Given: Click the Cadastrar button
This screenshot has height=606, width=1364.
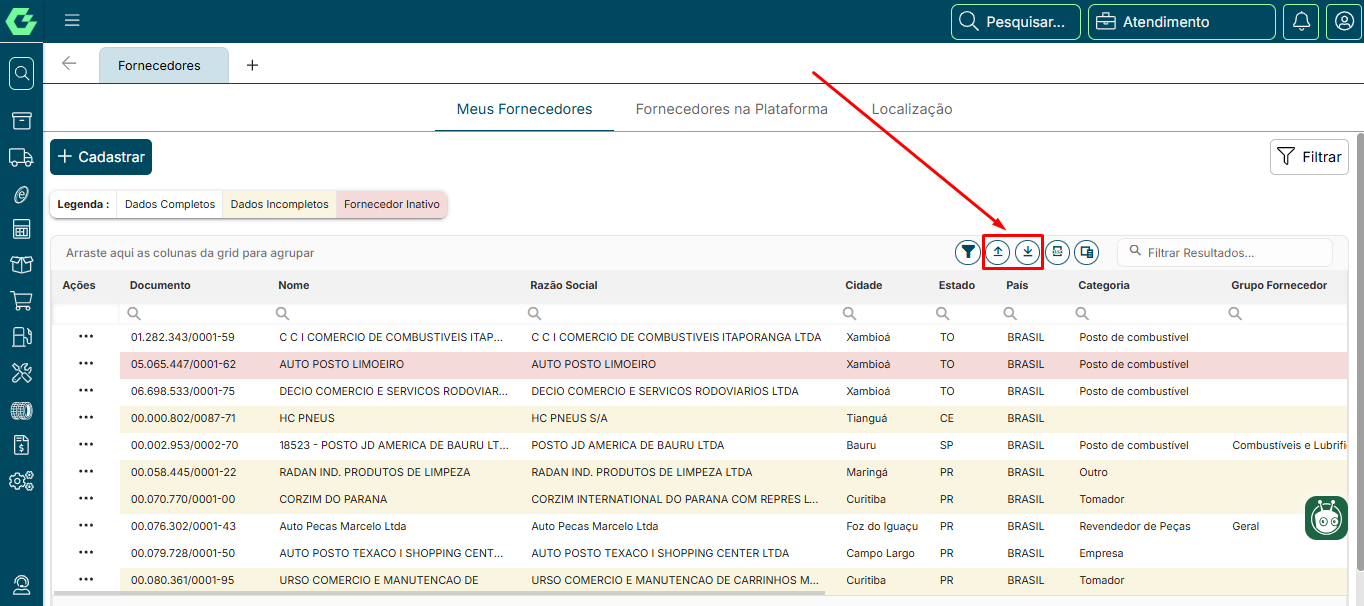Looking at the screenshot, I should [x=101, y=157].
